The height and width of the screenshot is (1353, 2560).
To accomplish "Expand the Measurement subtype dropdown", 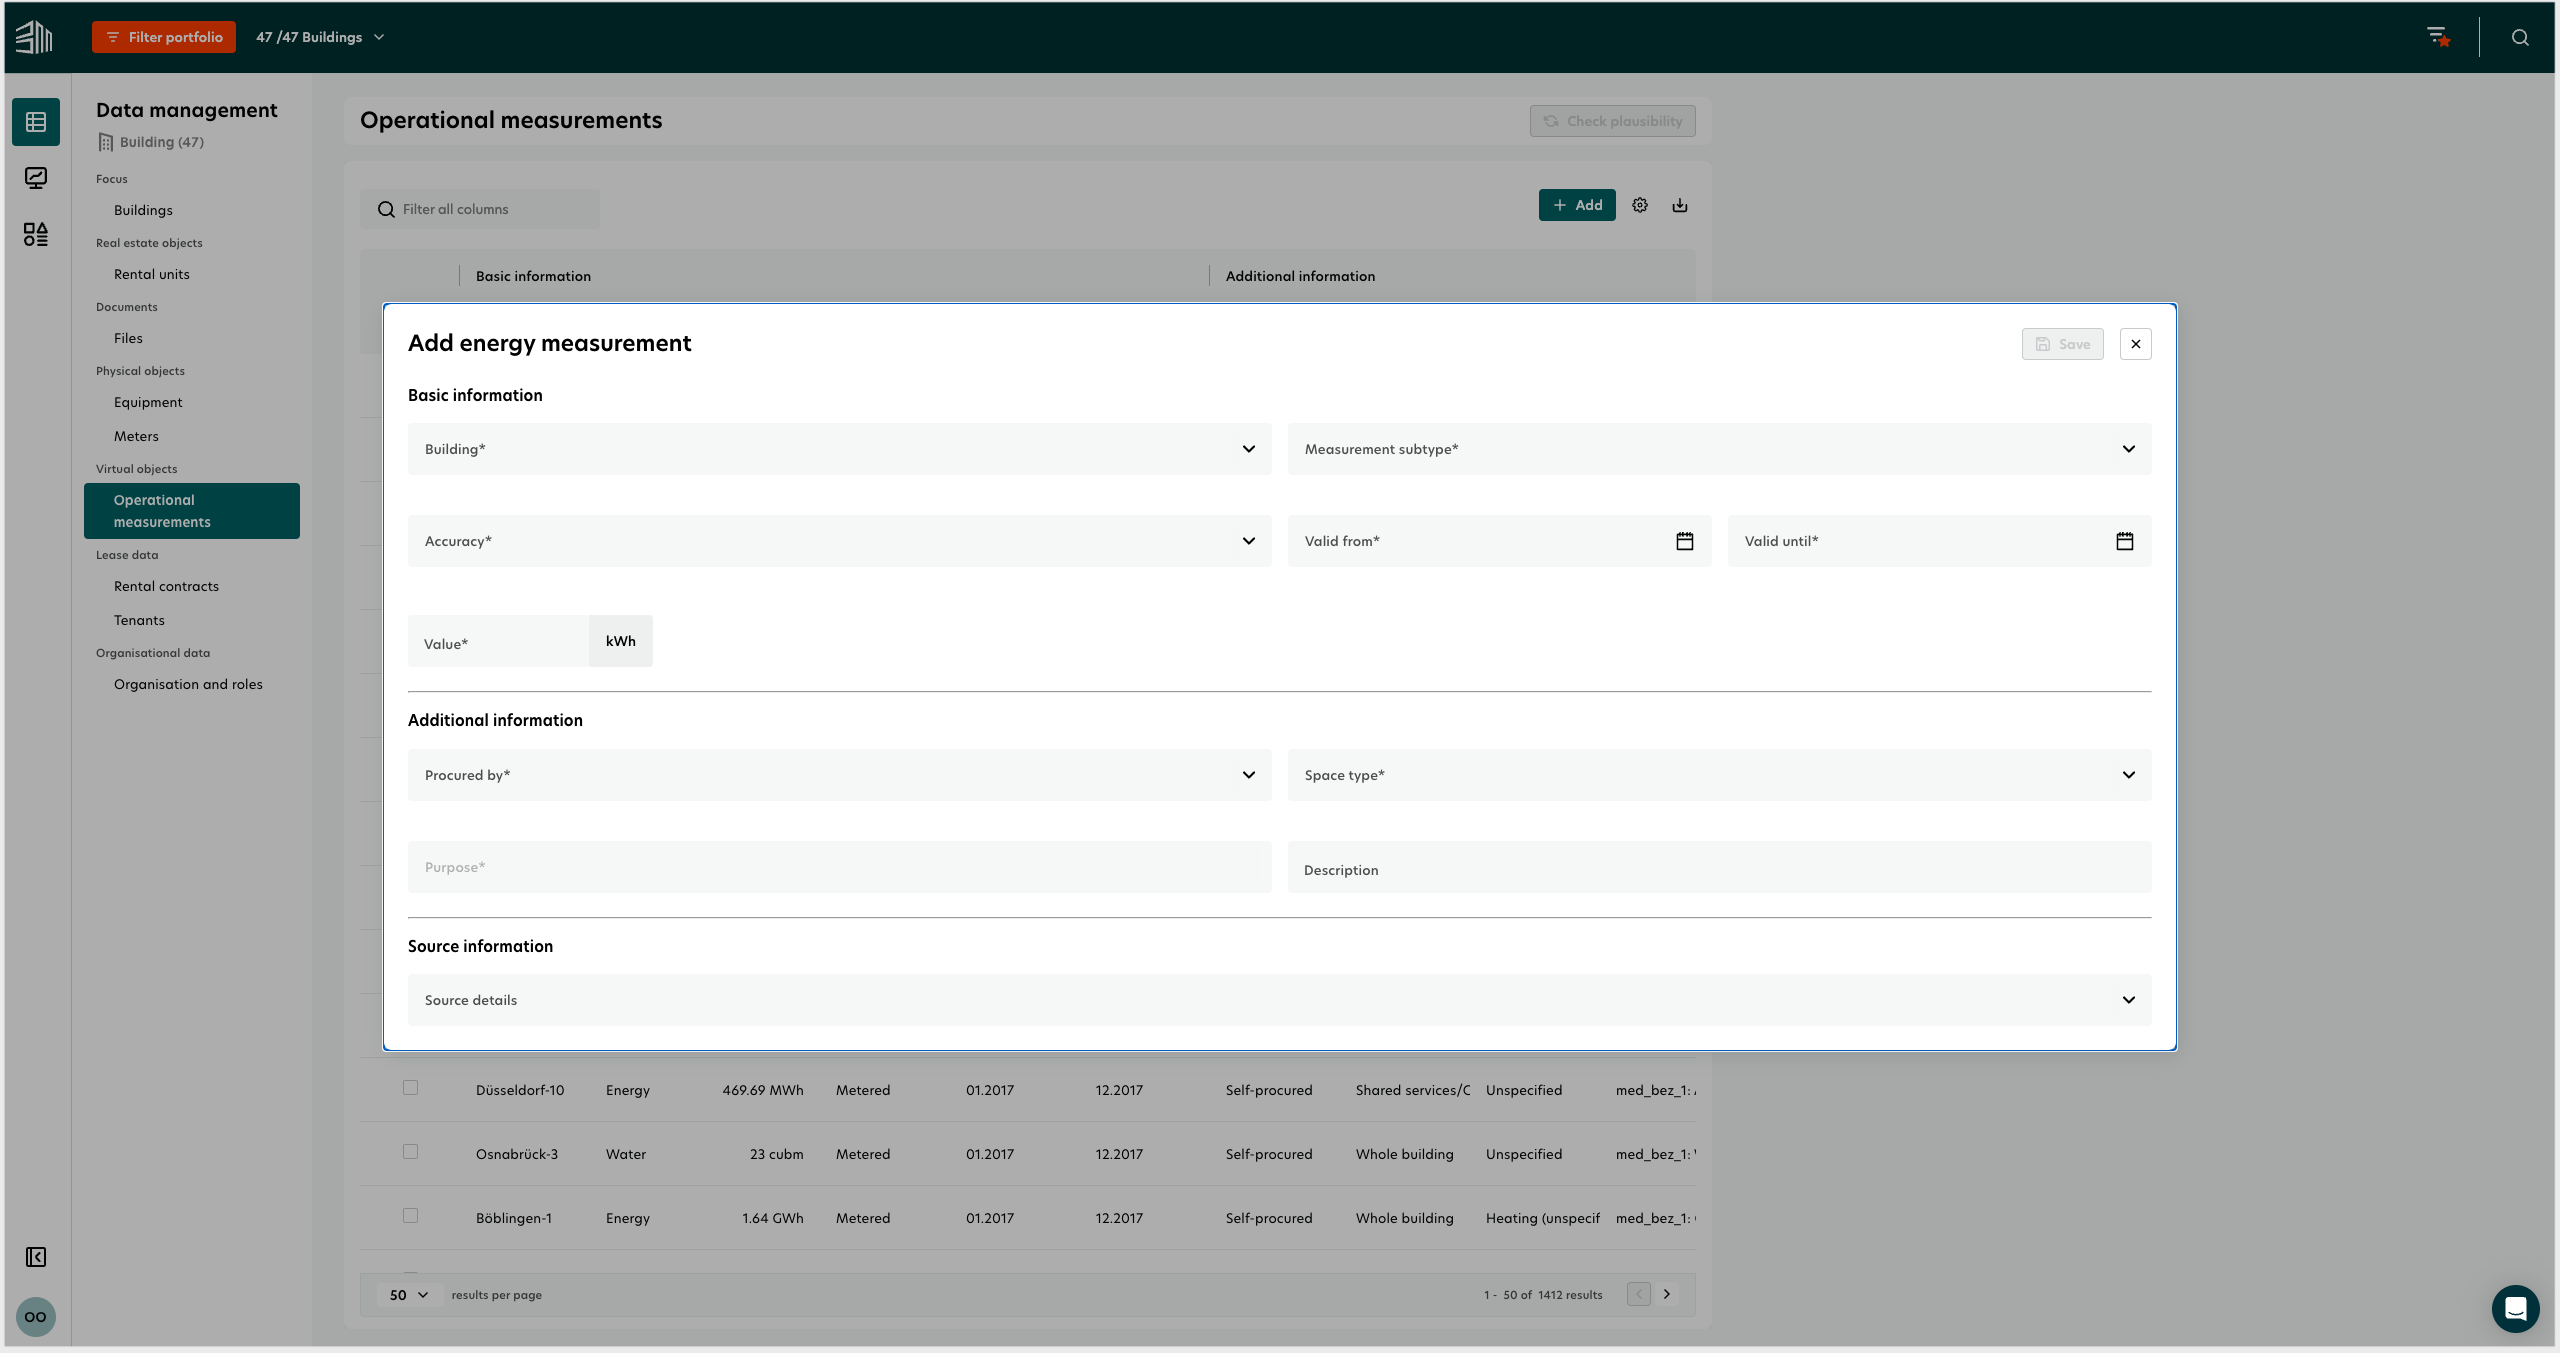I will click(1720, 449).
